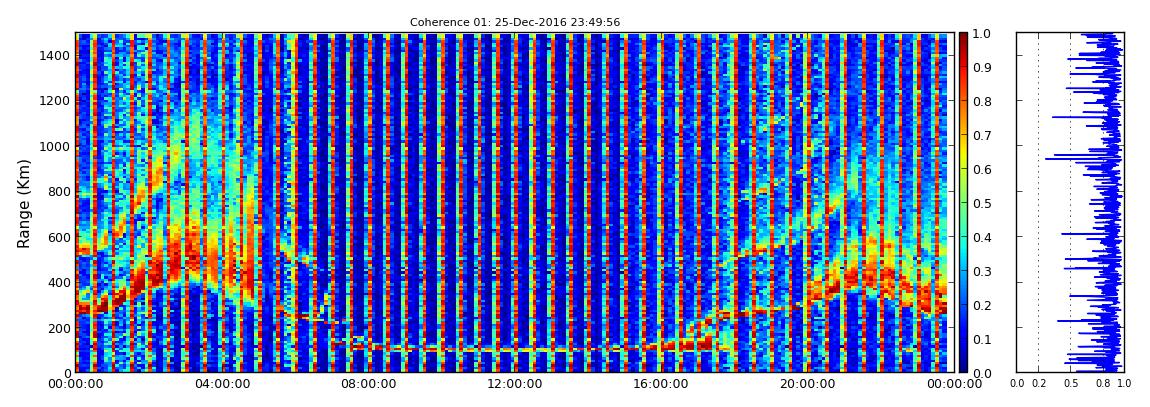The width and height of the screenshot is (1150, 407).
Task: Click the 600 range tick label
Action: click(x=59, y=238)
